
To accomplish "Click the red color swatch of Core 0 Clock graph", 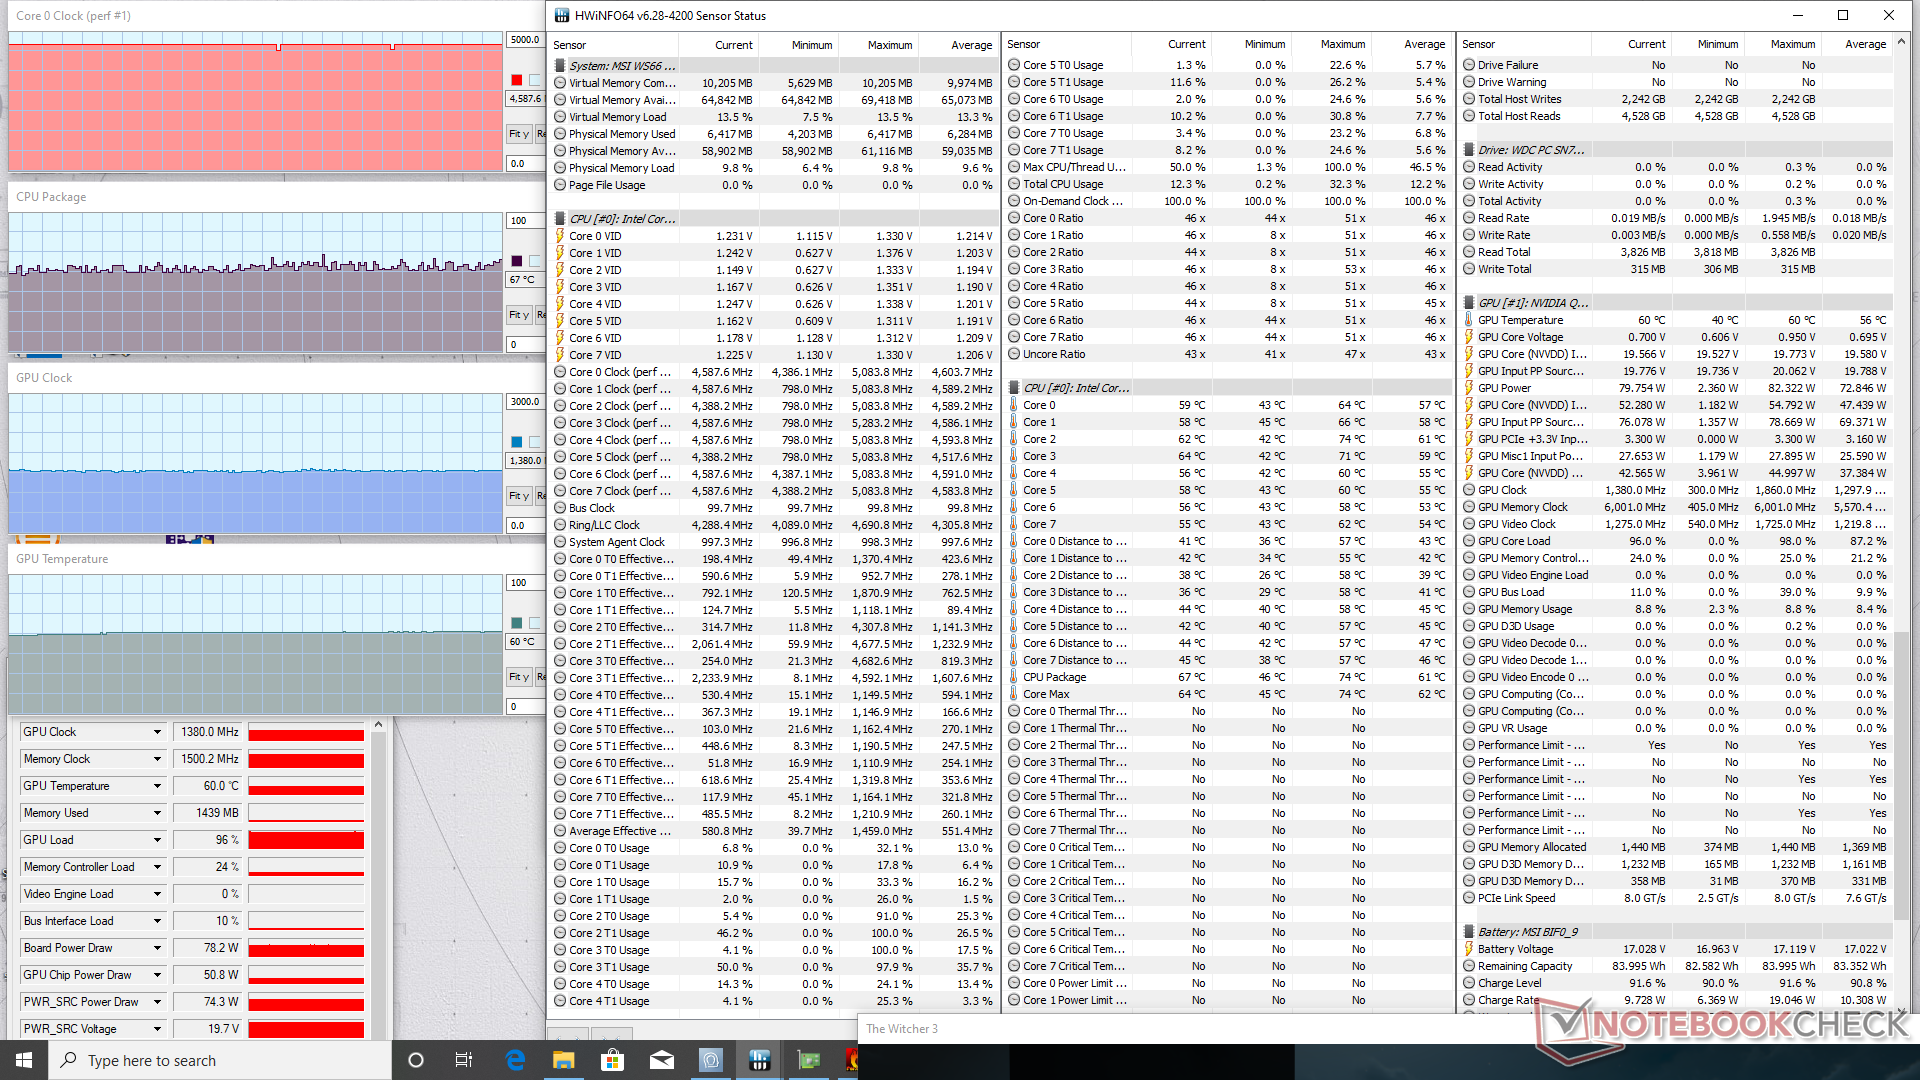I will [x=517, y=80].
